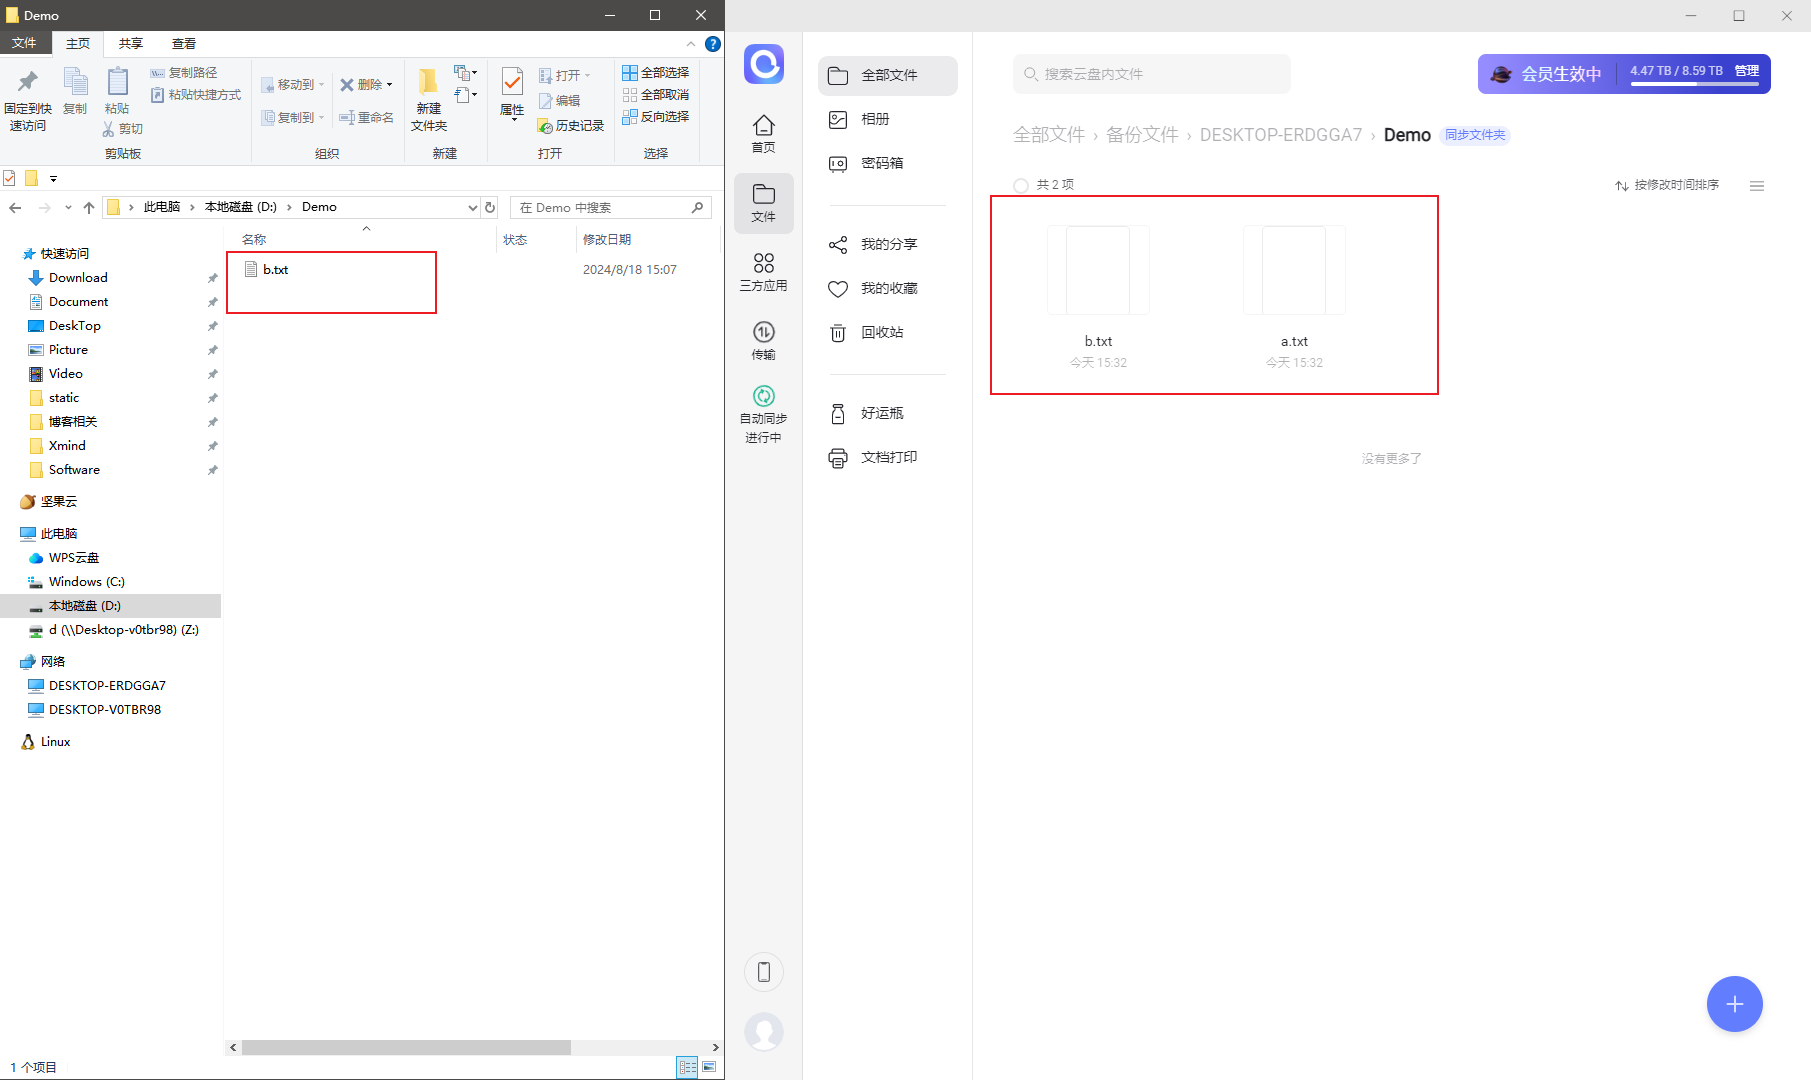Select b.txt in Explorer file list

pos(275,270)
